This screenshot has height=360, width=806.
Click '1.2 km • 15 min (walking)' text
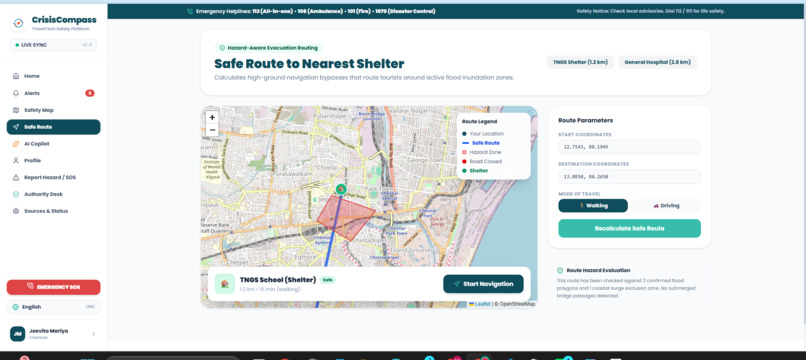coord(270,290)
